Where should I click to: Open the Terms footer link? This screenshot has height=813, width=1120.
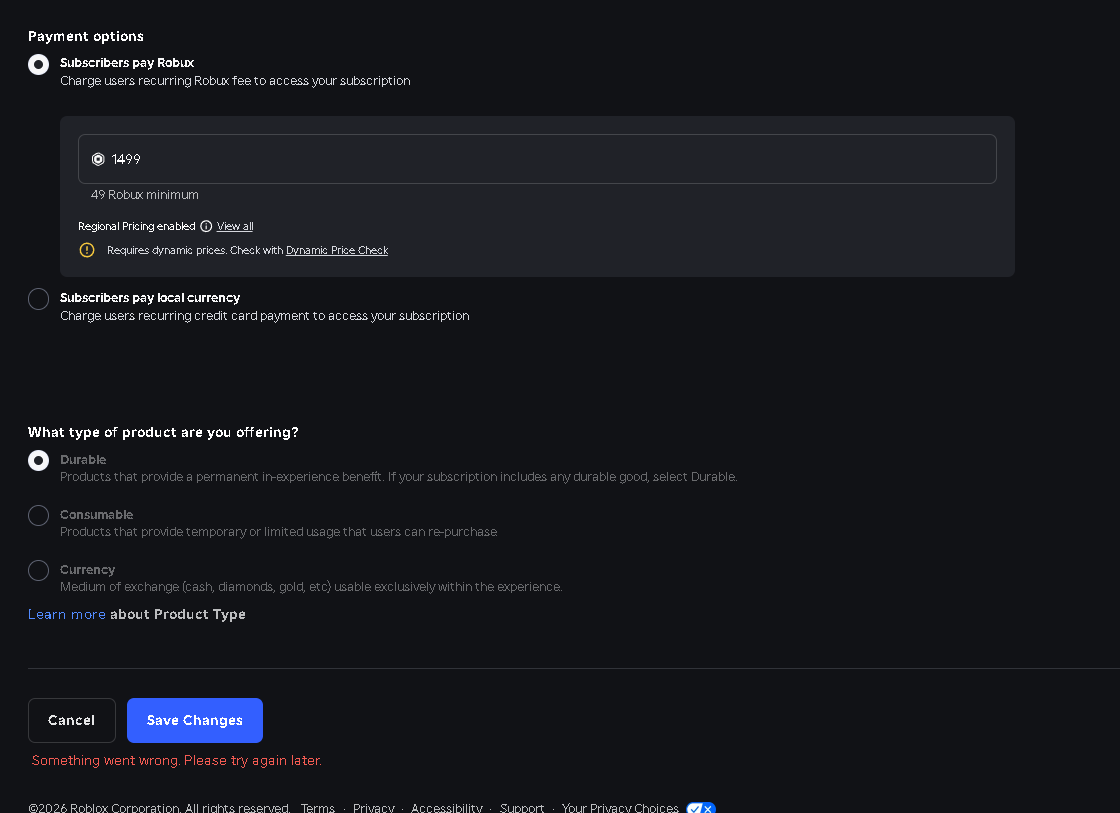[318, 807]
